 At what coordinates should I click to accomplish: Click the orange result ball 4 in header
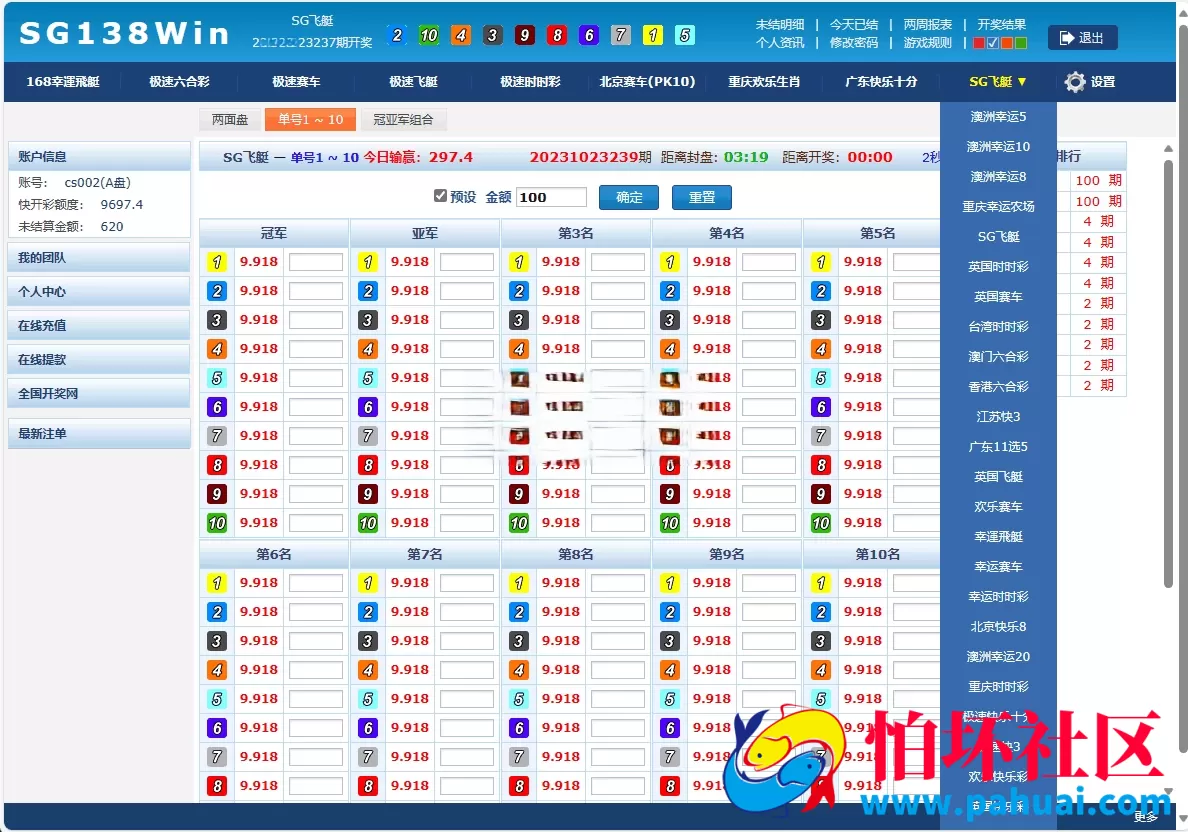461,35
